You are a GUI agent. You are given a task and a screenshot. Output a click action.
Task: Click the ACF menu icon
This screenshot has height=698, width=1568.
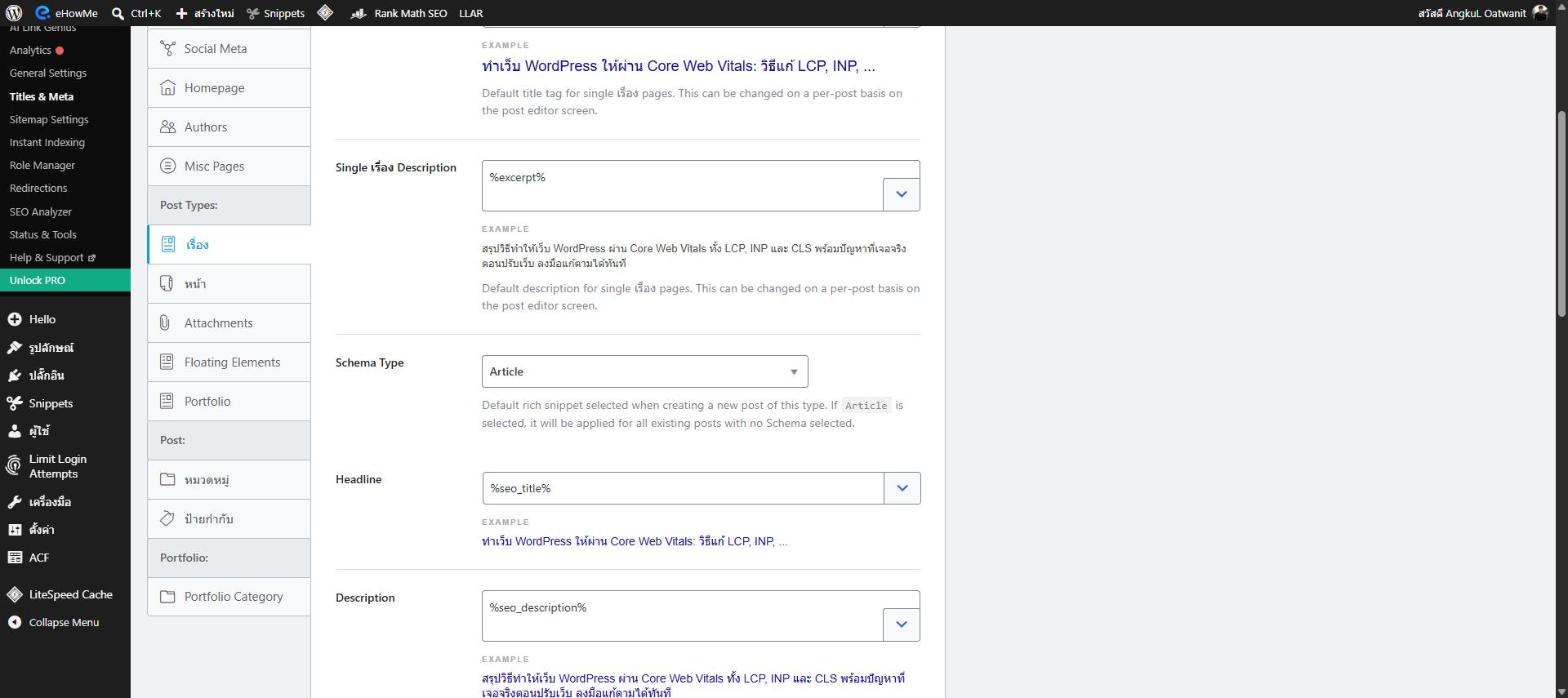14,558
